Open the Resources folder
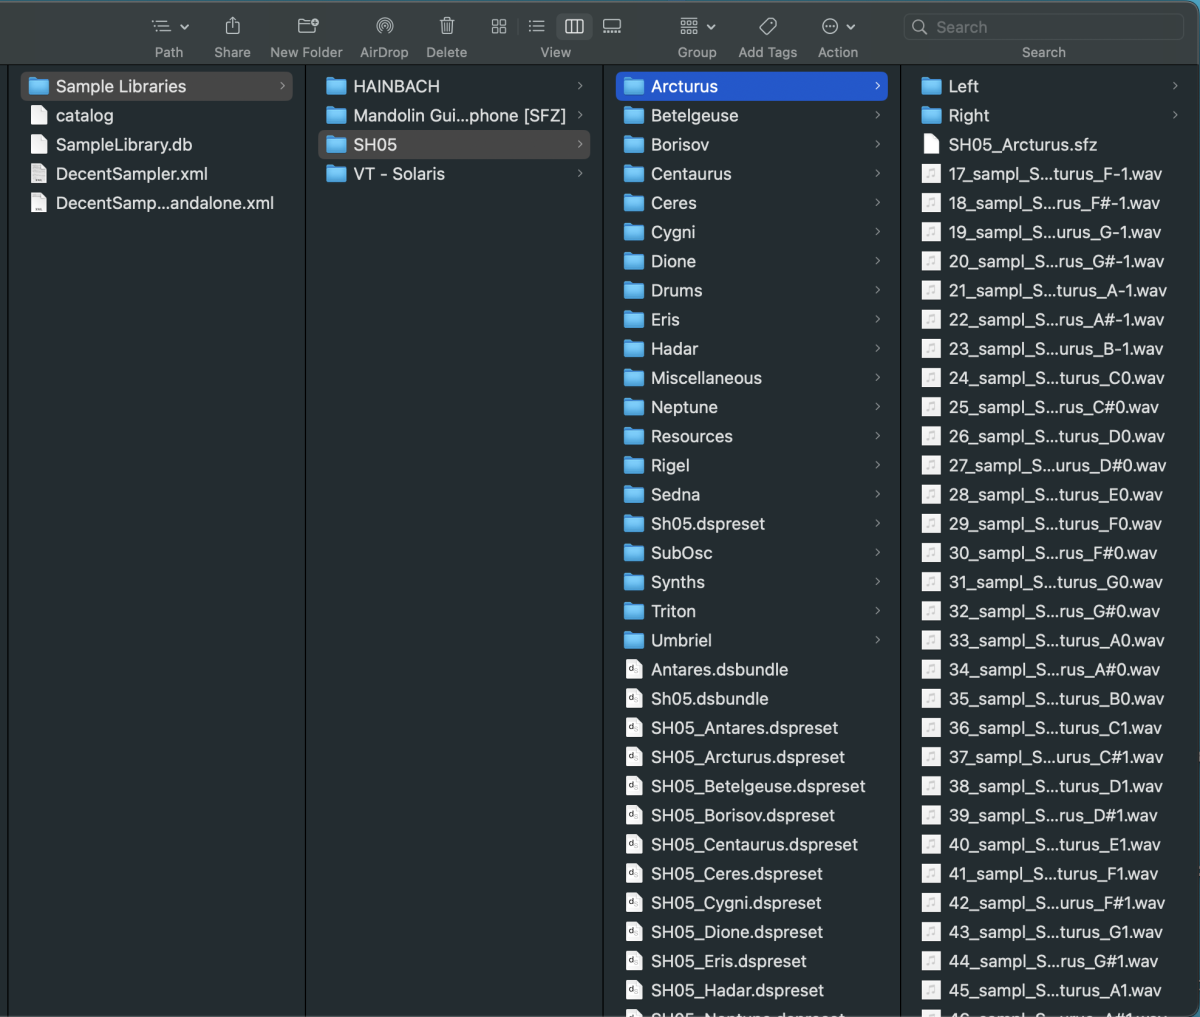The width and height of the screenshot is (1200, 1017). click(752, 436)
